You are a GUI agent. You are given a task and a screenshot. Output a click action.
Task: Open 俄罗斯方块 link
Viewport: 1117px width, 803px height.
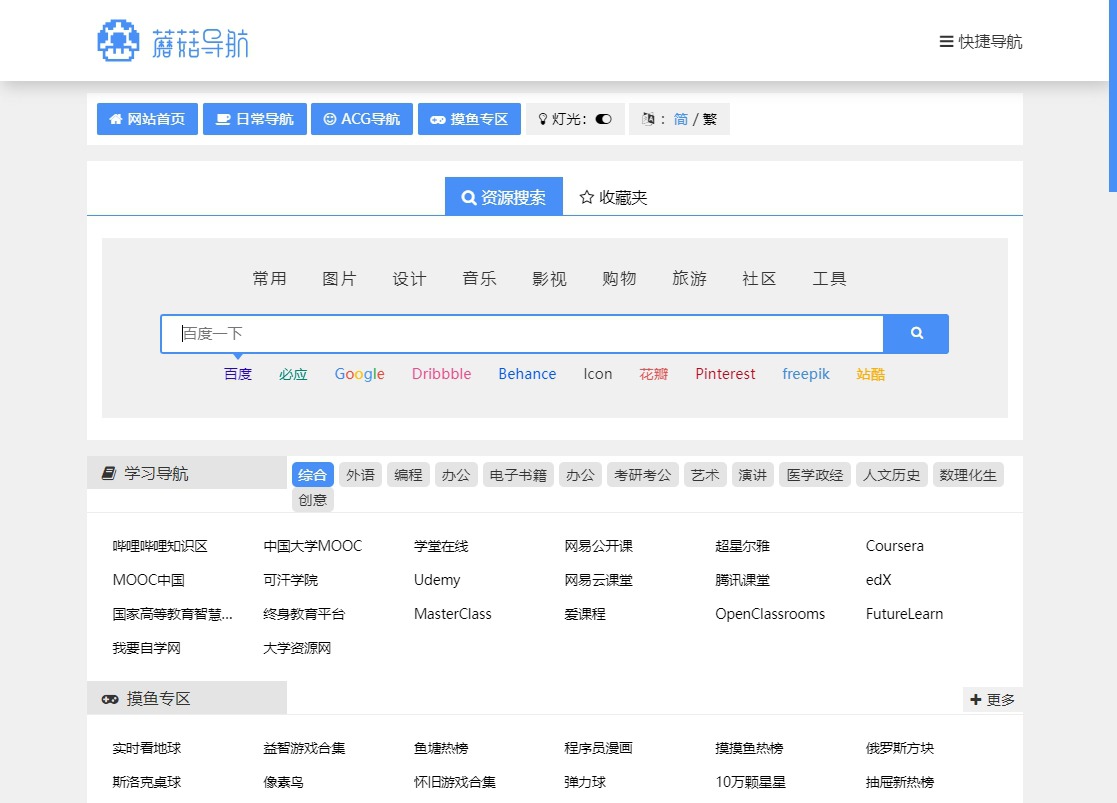point(900,748)
